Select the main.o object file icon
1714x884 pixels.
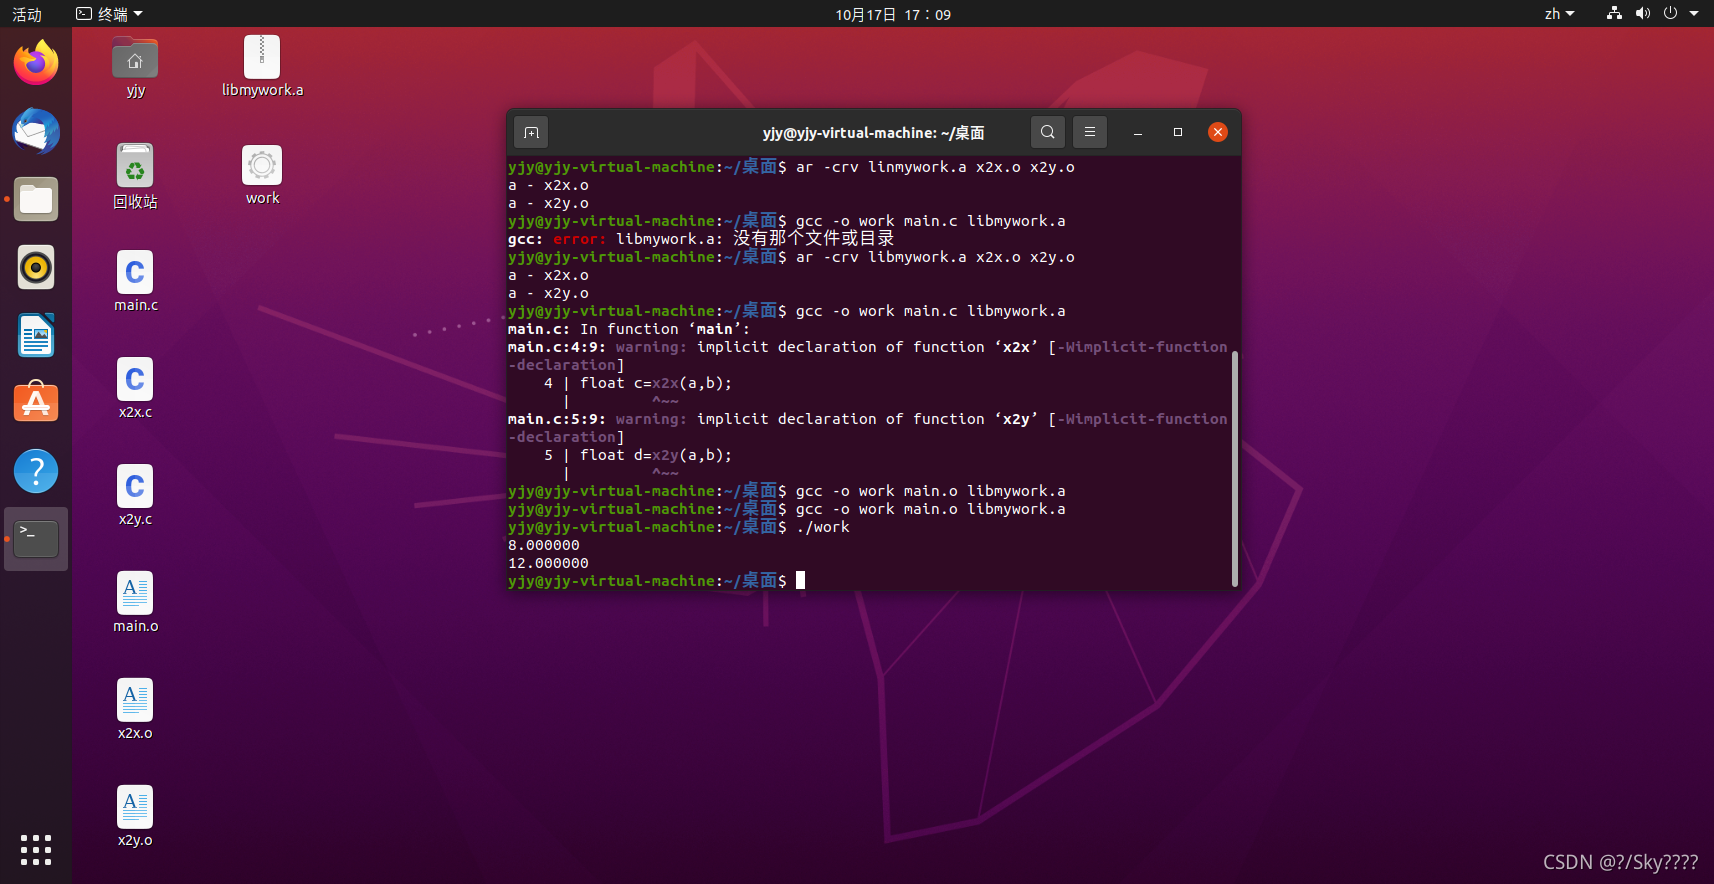click(135, 602)
